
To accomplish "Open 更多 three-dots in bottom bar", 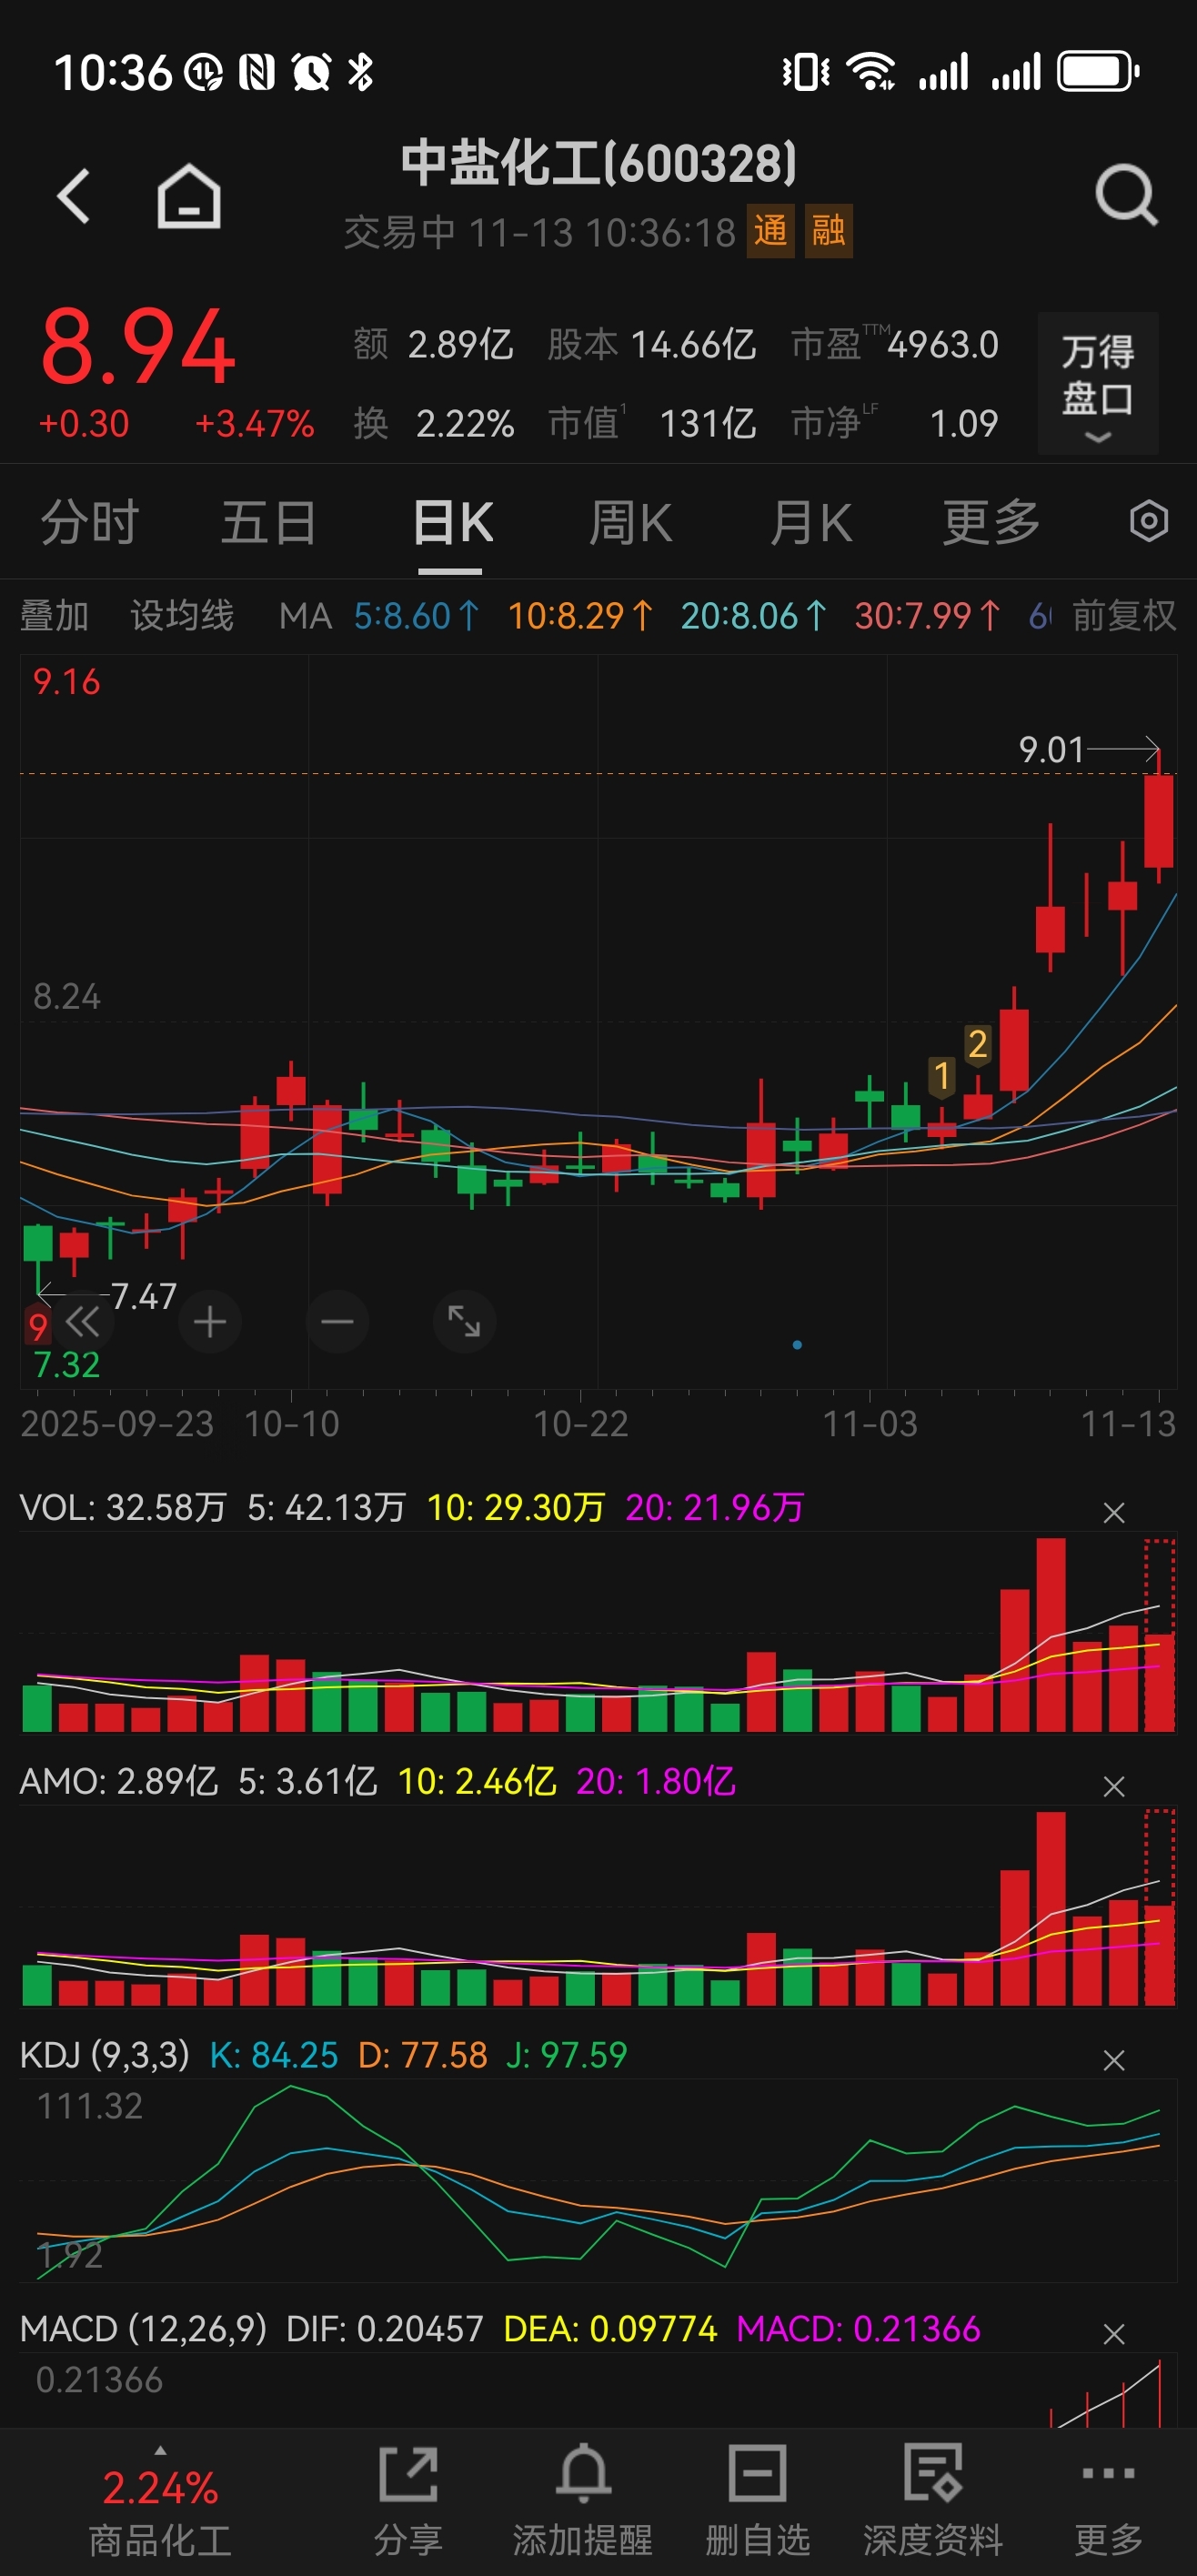I will tap(1108, 2474).
